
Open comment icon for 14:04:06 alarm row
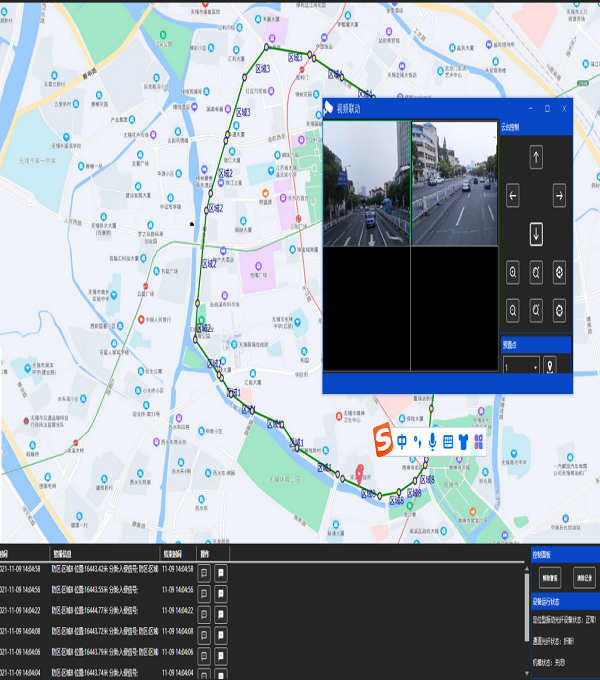point(204,656)
